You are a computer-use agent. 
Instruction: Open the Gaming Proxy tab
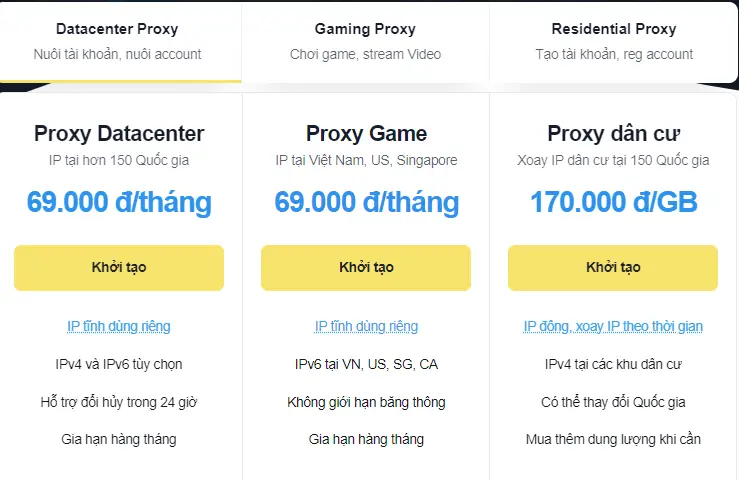[x=365, y=40]
